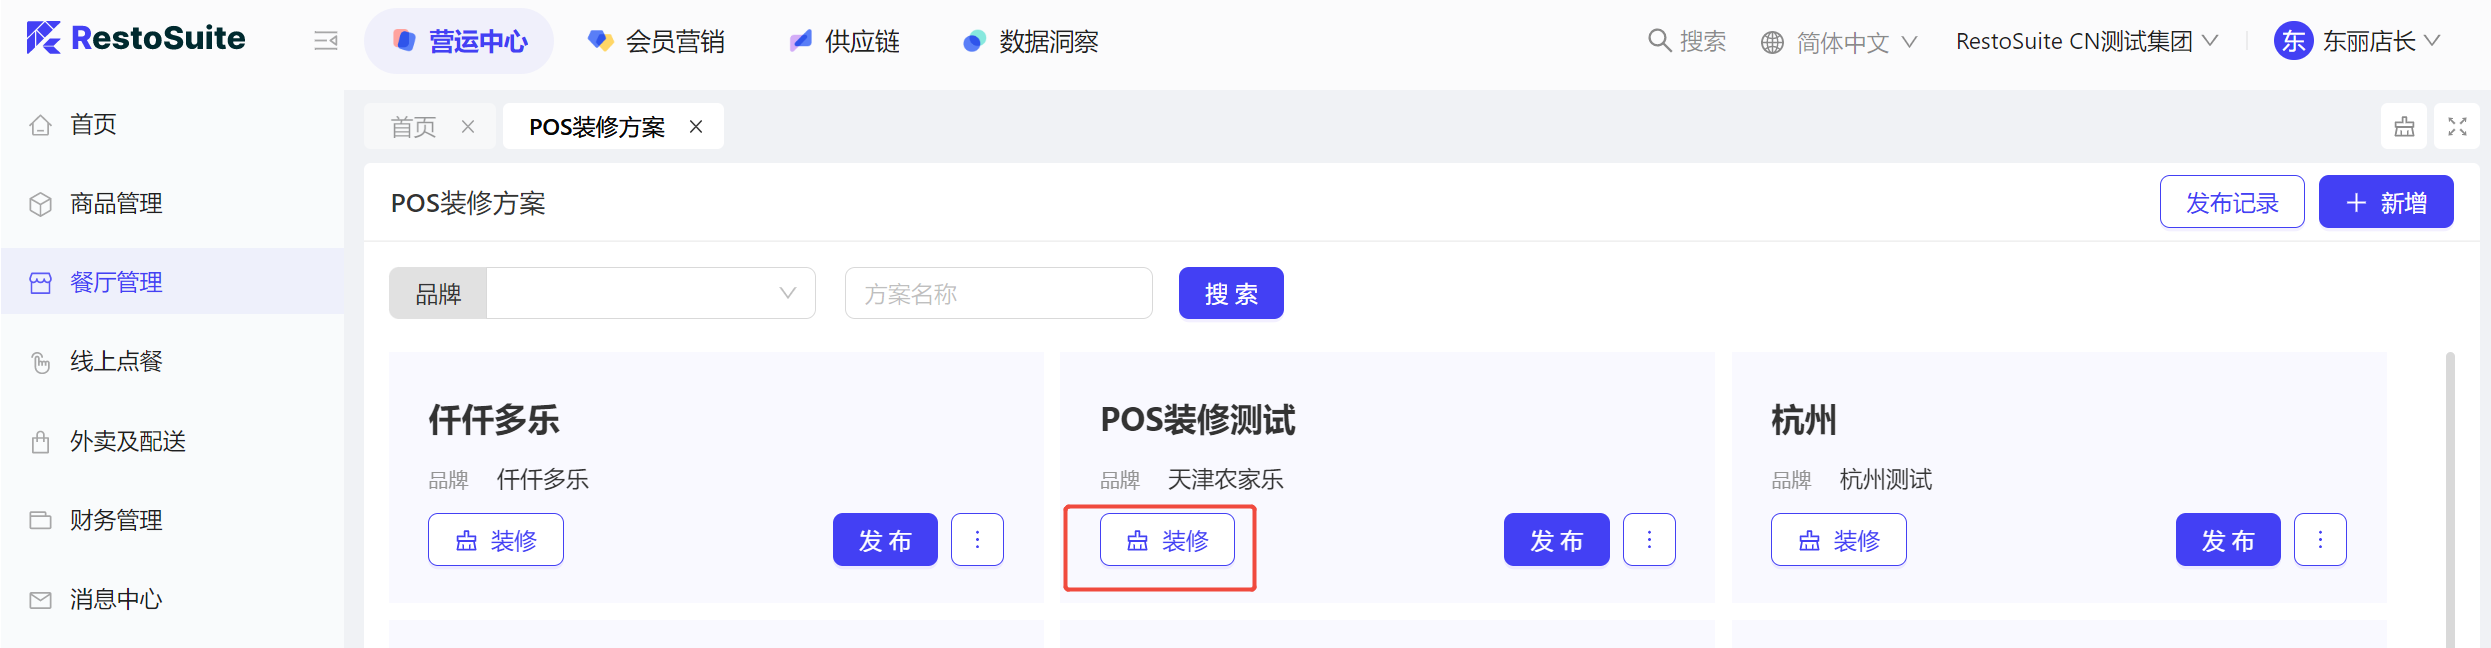Close the POS装修方案 tab
This screenshot has height=648, width=2491.
696,127
